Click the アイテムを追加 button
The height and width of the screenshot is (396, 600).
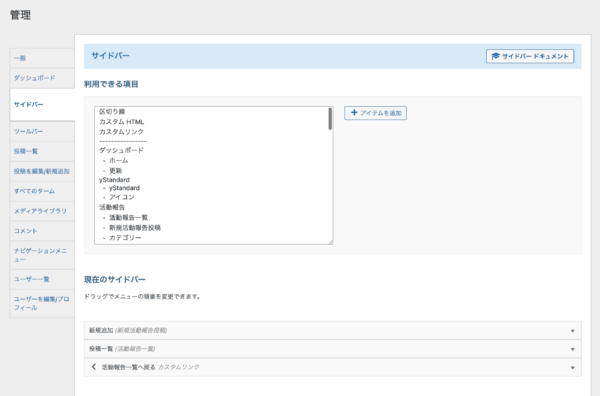click(x=375, y=113)
